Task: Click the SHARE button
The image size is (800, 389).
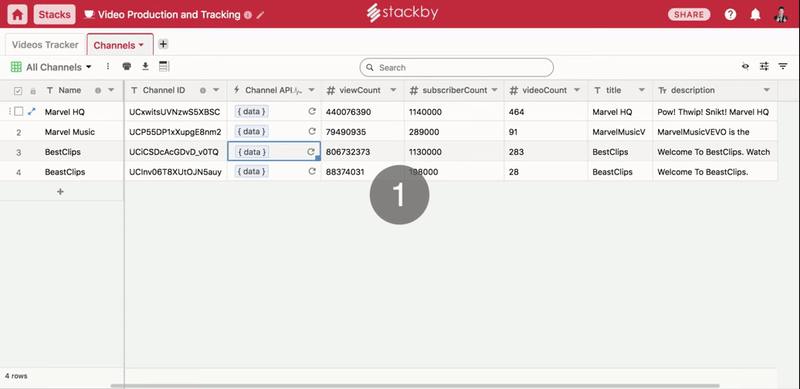Action: point(689,15)
